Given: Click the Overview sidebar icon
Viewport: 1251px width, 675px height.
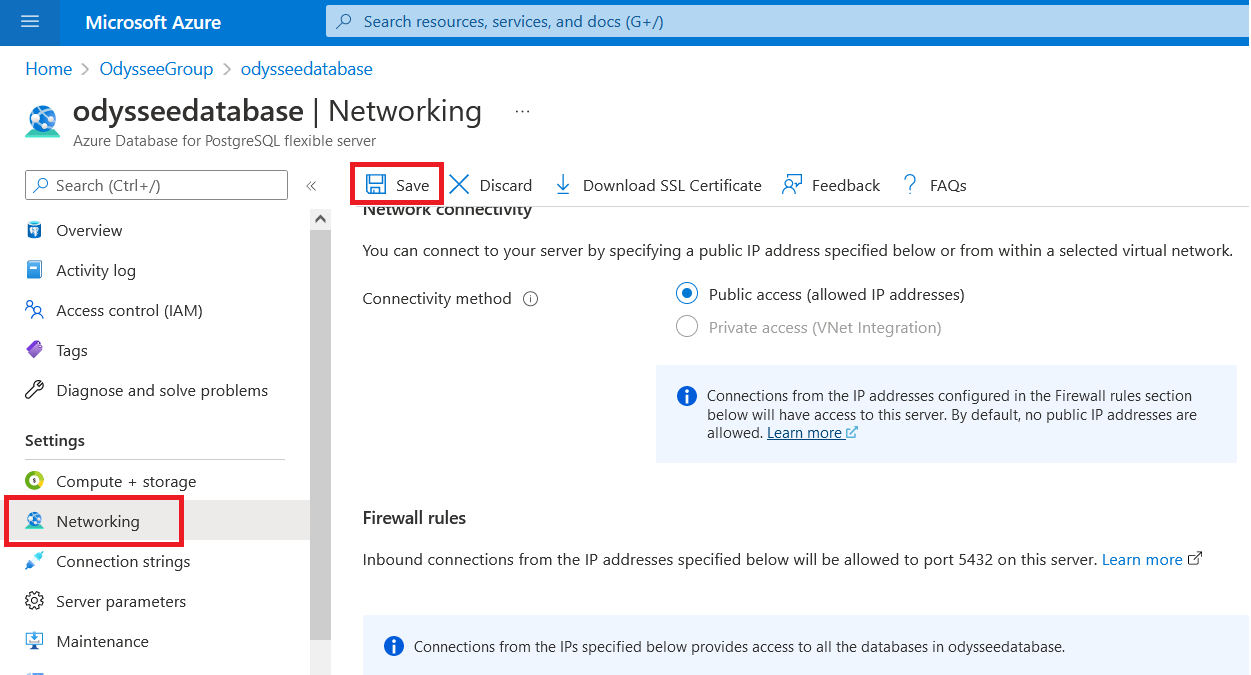Looking at the screenshot, I should (35, 231).
